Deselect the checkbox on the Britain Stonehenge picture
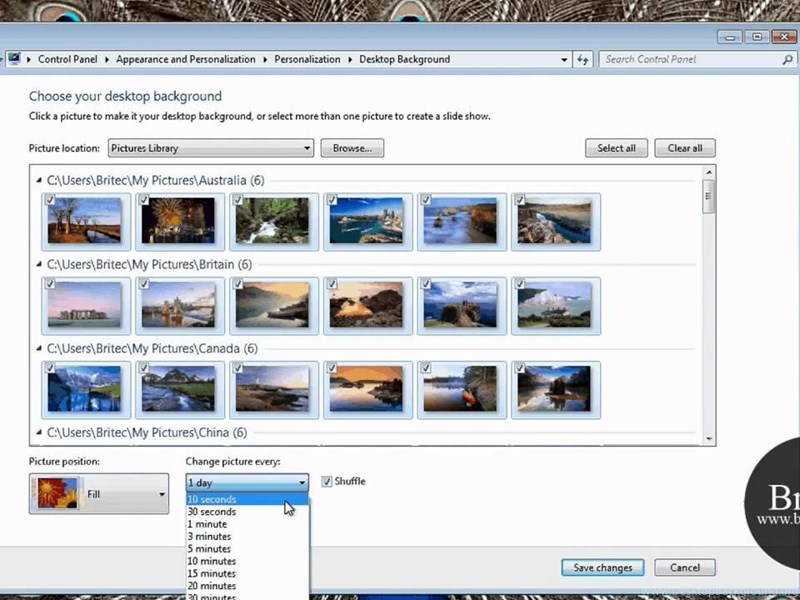Viewport: 800px width, 600px height. (50, 284)
